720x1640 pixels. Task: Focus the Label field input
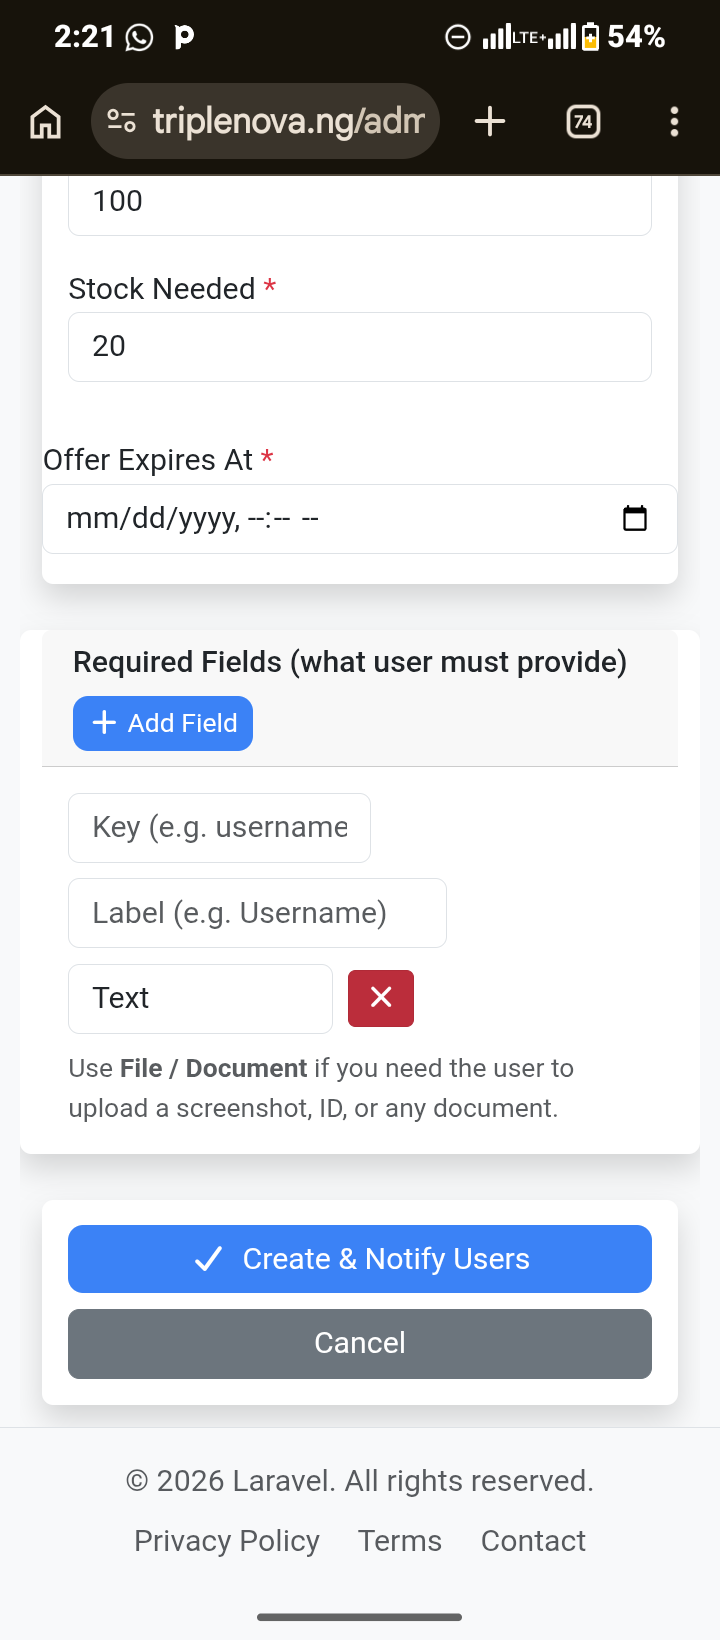point(257,913)
